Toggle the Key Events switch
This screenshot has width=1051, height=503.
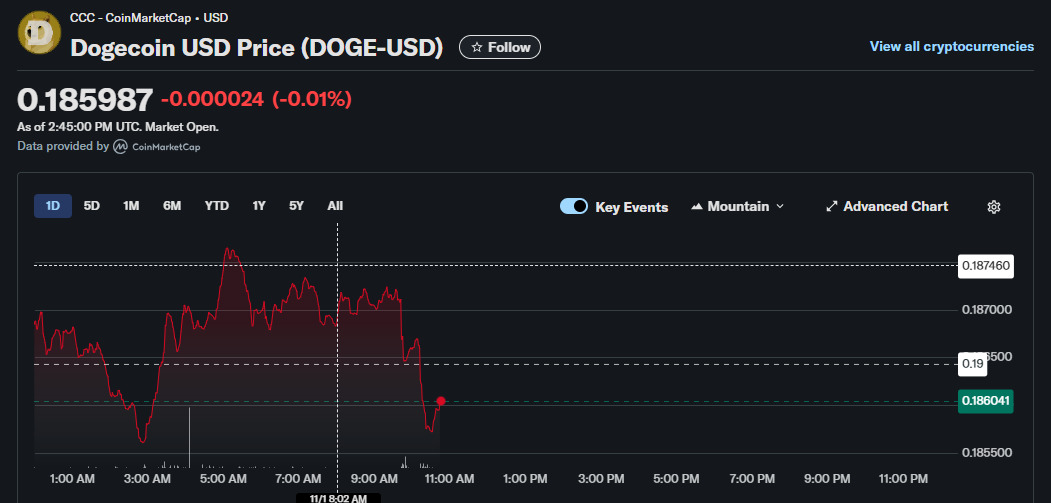pyautogui.click(x=574, y=207)
